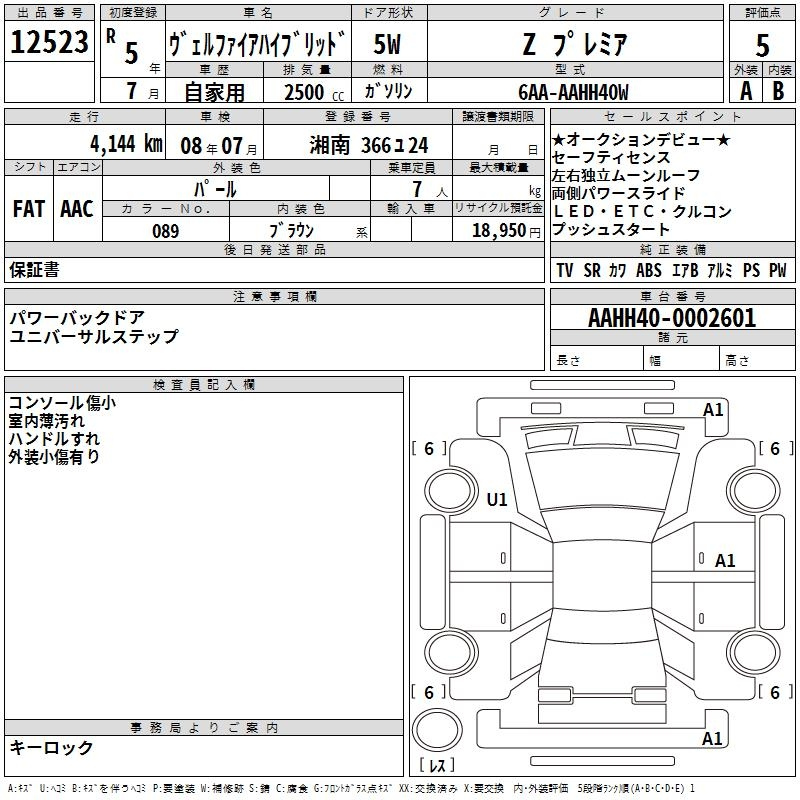Click sales point 左右独立ムーンルーフ
The height and width of the screenshot is (800, 800).
pos(626,176)
